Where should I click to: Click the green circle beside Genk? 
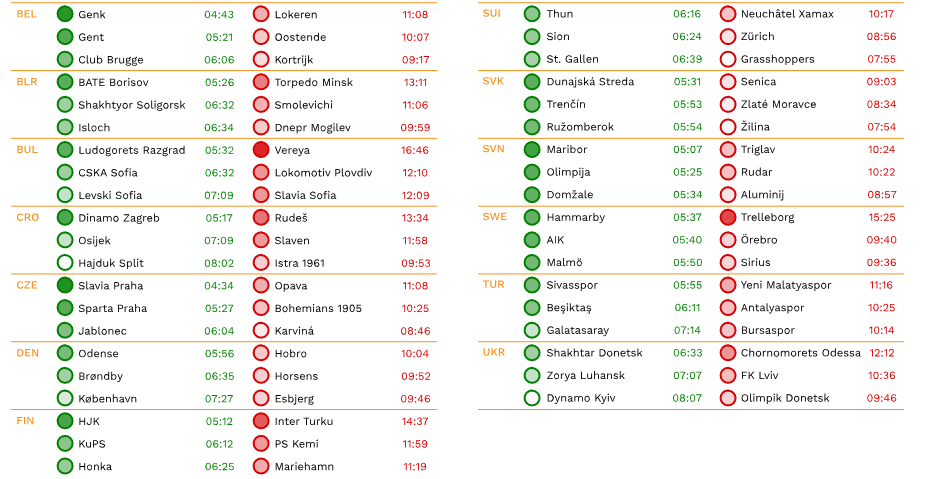(x=65, y=14)
